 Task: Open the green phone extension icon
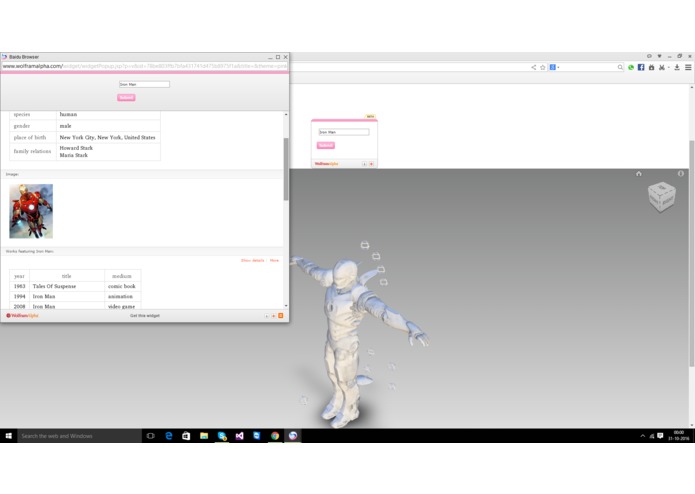[x=631, y=67]
